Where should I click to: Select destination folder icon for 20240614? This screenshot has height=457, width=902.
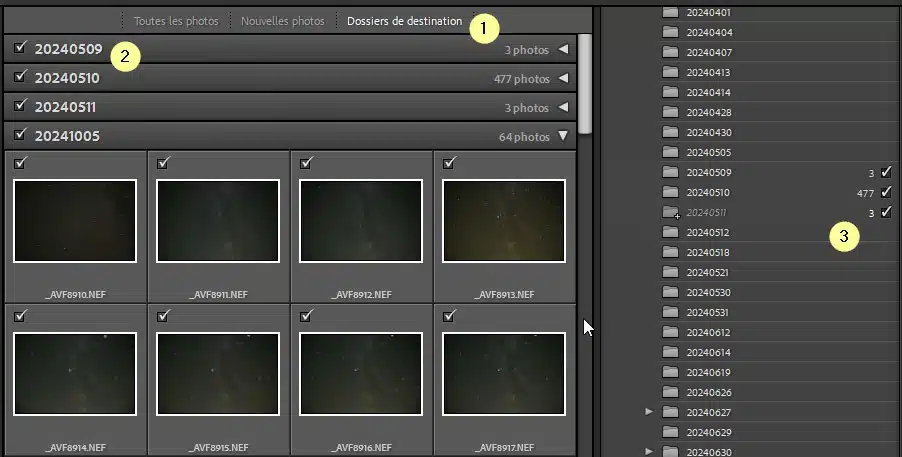(x=670, y=352)
